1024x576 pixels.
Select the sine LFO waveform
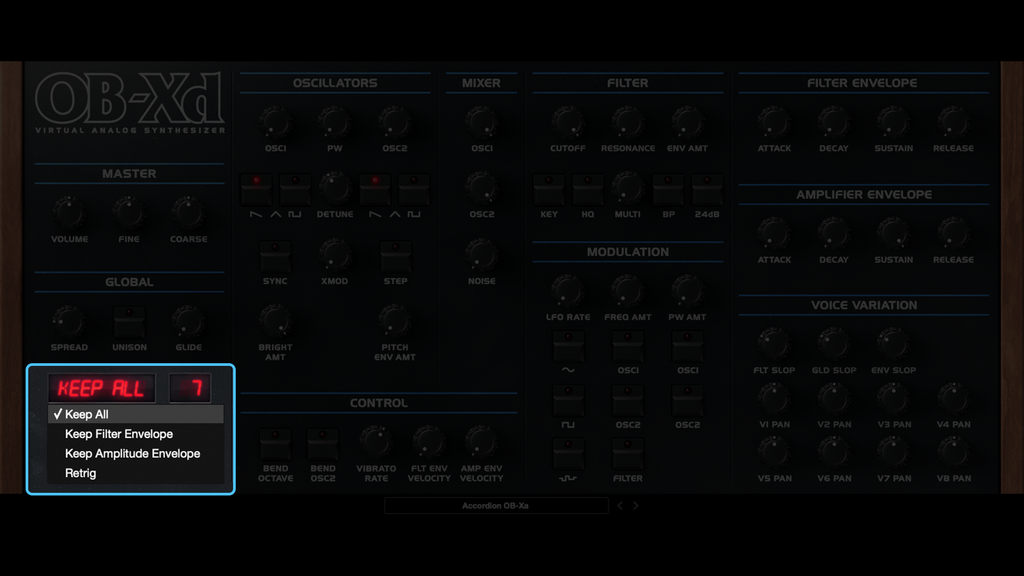click(568, 348)
